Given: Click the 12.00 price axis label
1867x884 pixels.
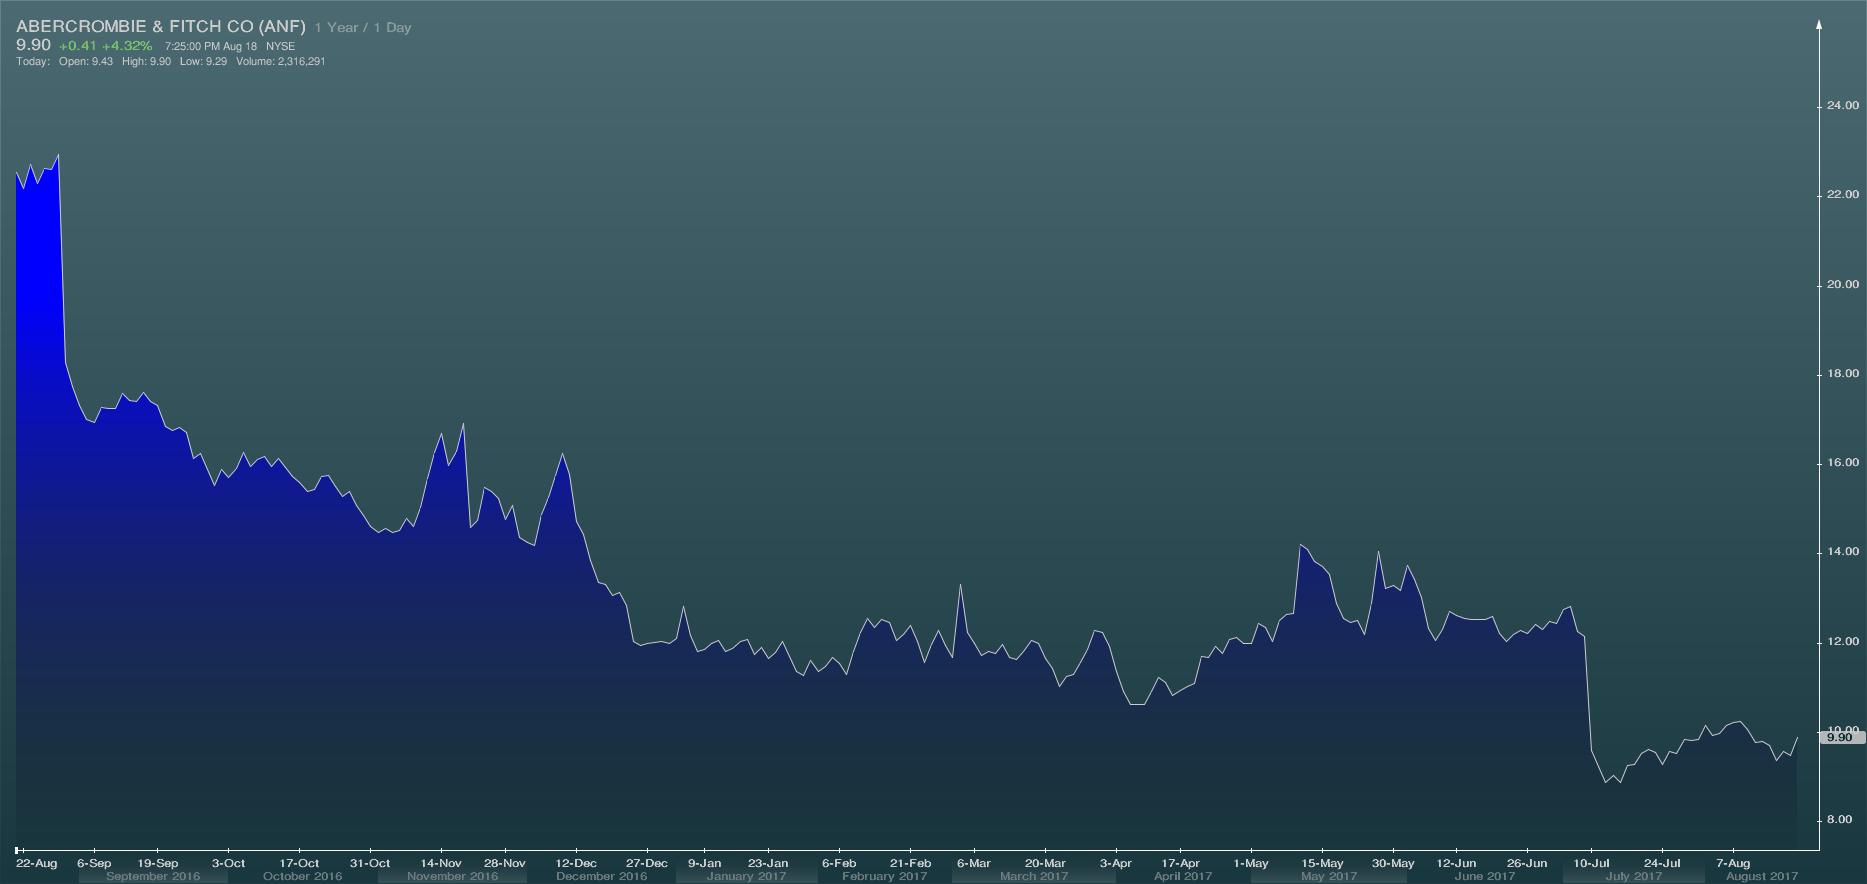Looking at the screenshot, I should [1843, 641].
